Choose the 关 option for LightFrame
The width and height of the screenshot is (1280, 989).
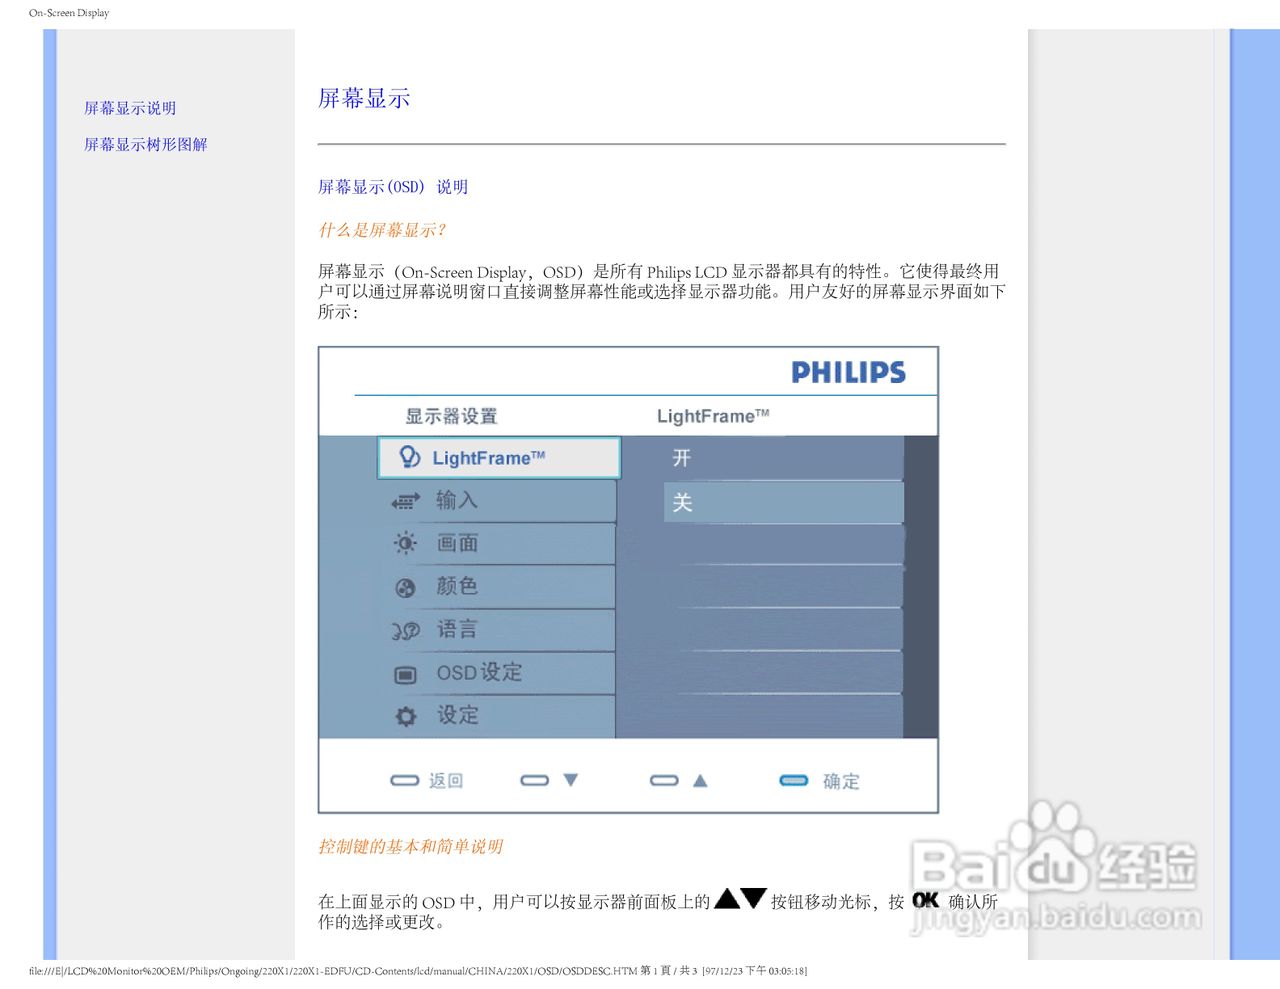tap(783, 502)
